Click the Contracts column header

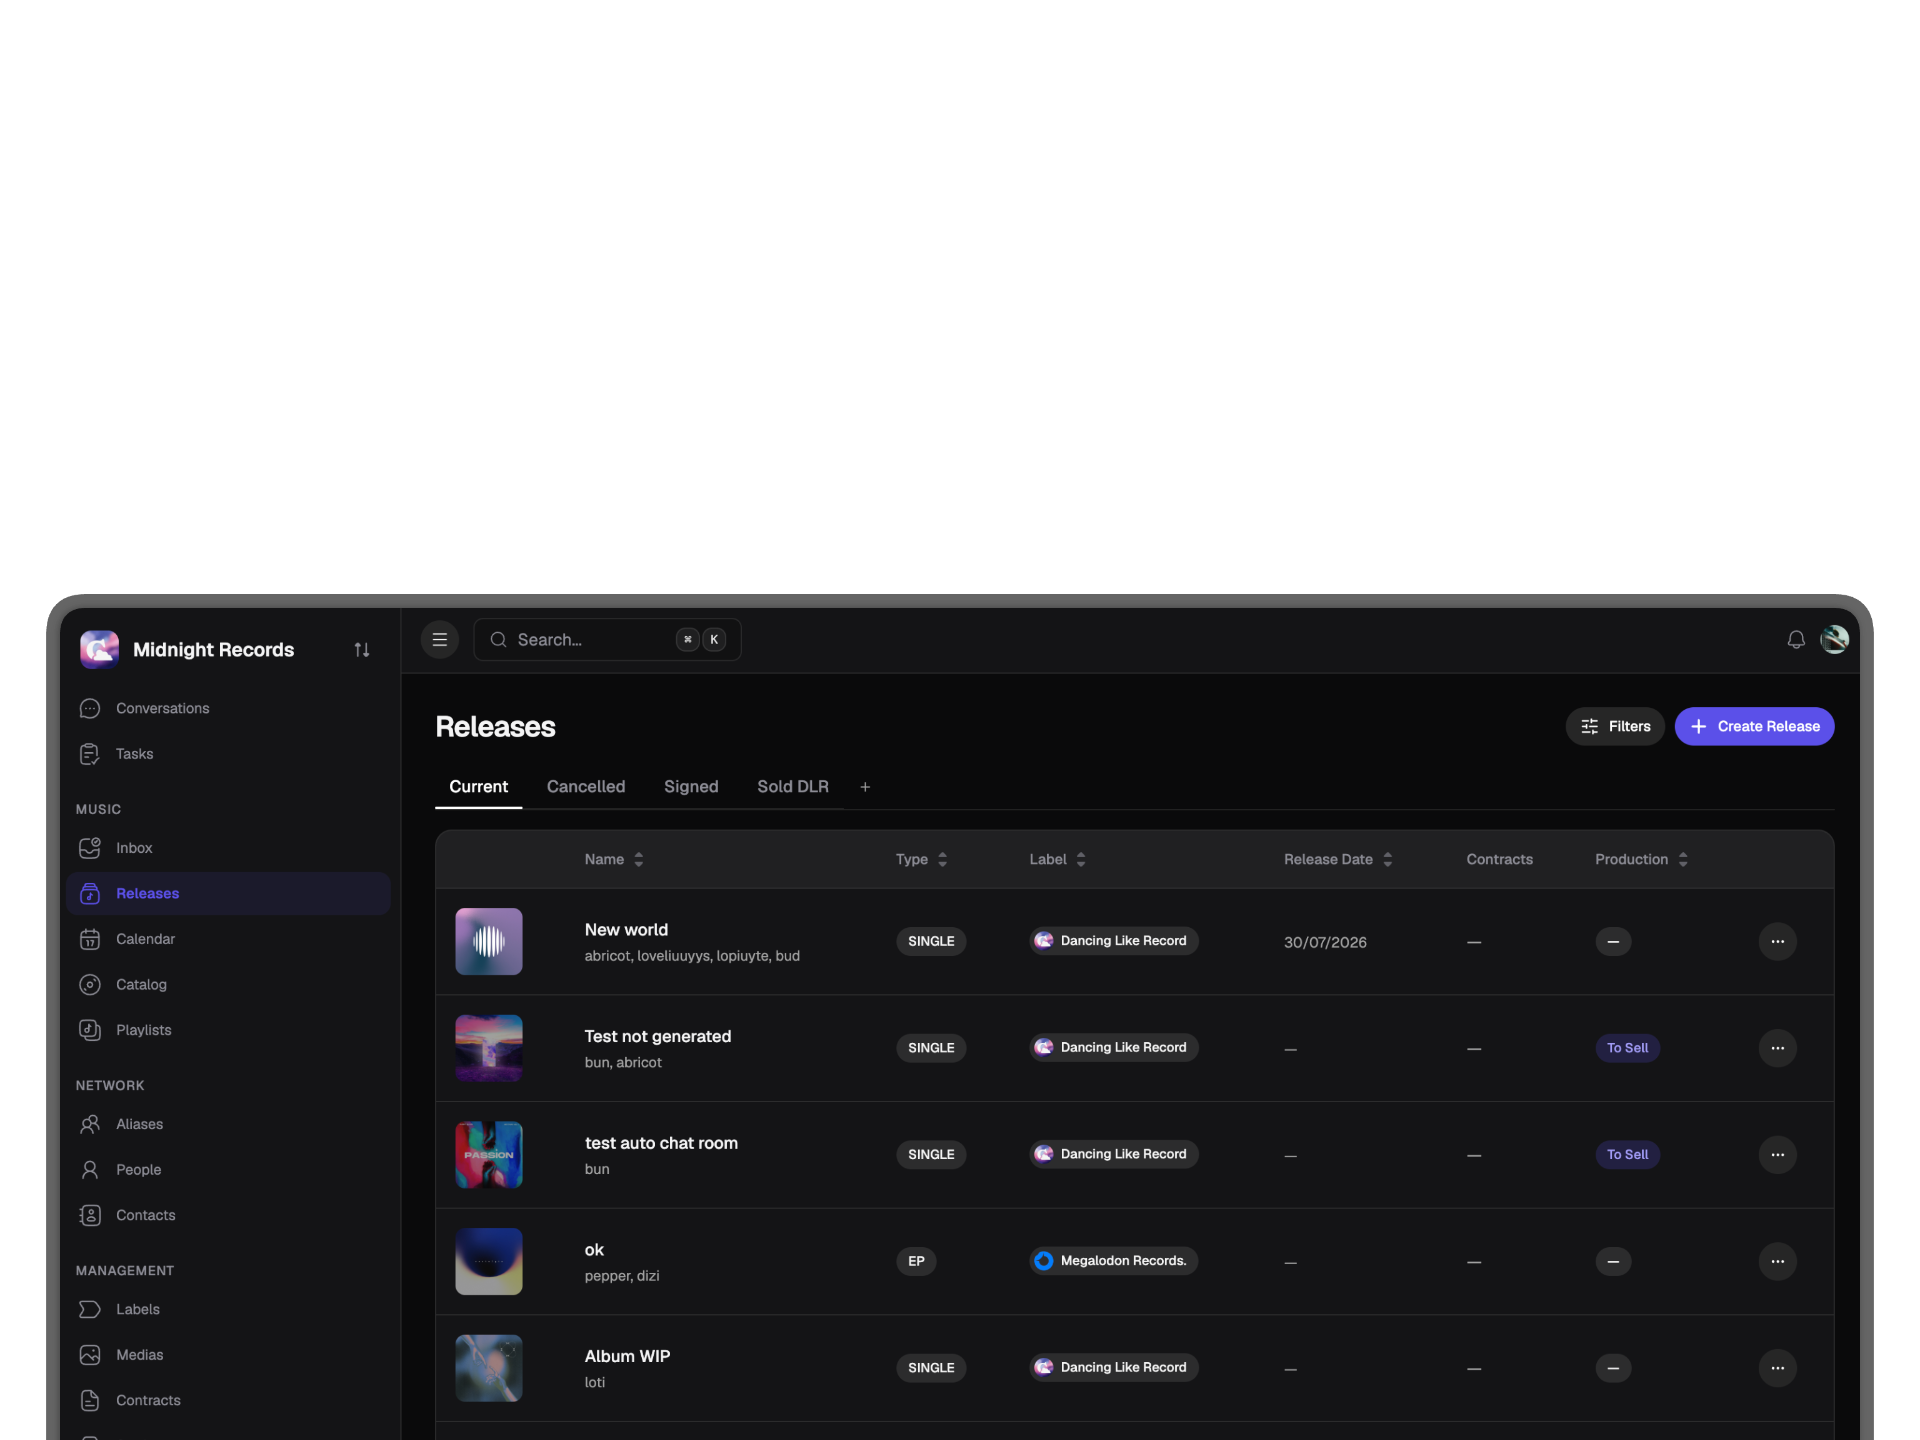coord(1499,859)
